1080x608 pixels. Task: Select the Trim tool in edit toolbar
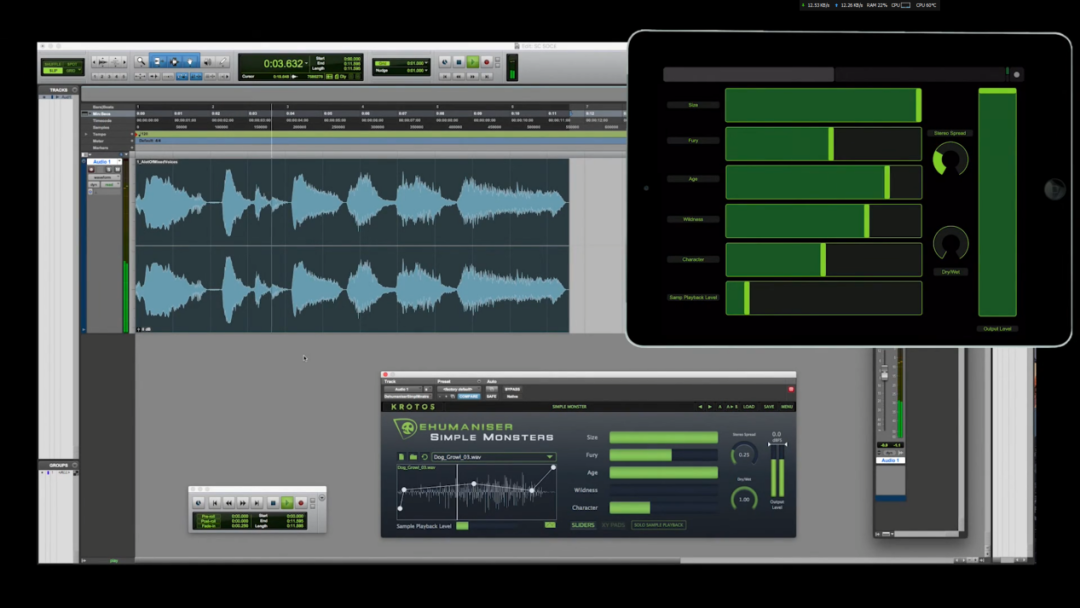(x=158, y=61)
